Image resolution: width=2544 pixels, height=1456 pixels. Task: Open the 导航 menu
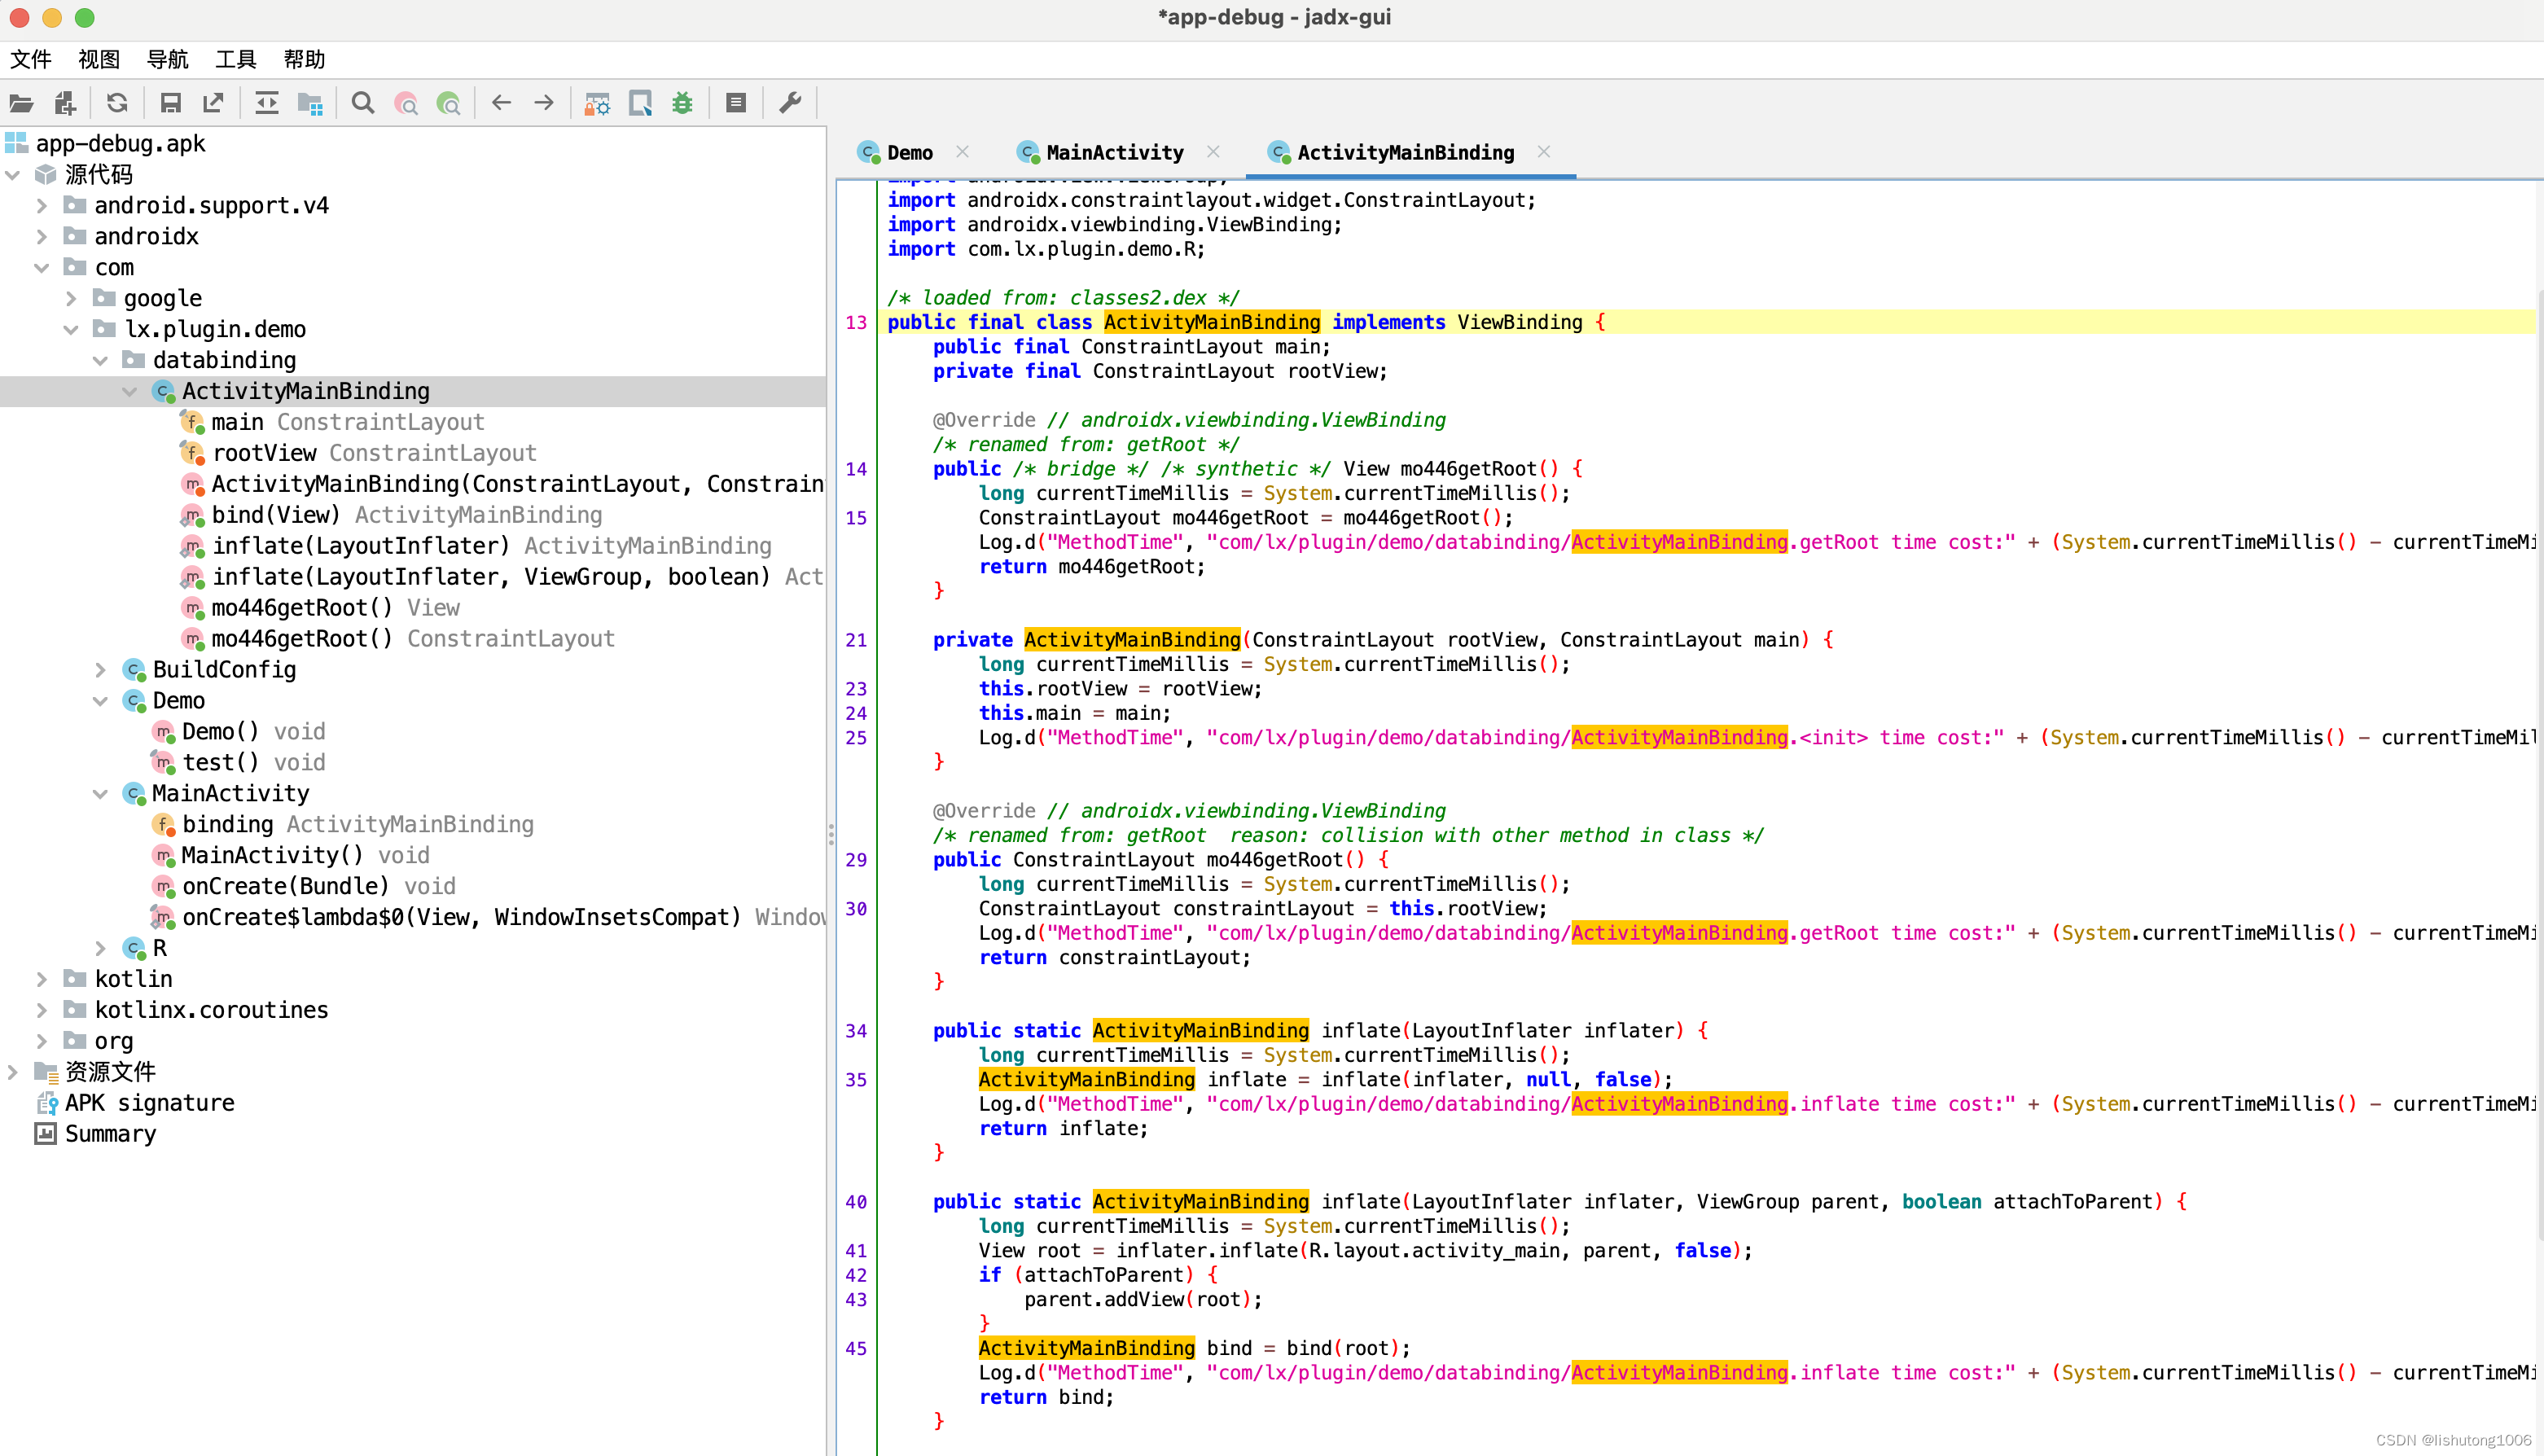tap(167, 59)
